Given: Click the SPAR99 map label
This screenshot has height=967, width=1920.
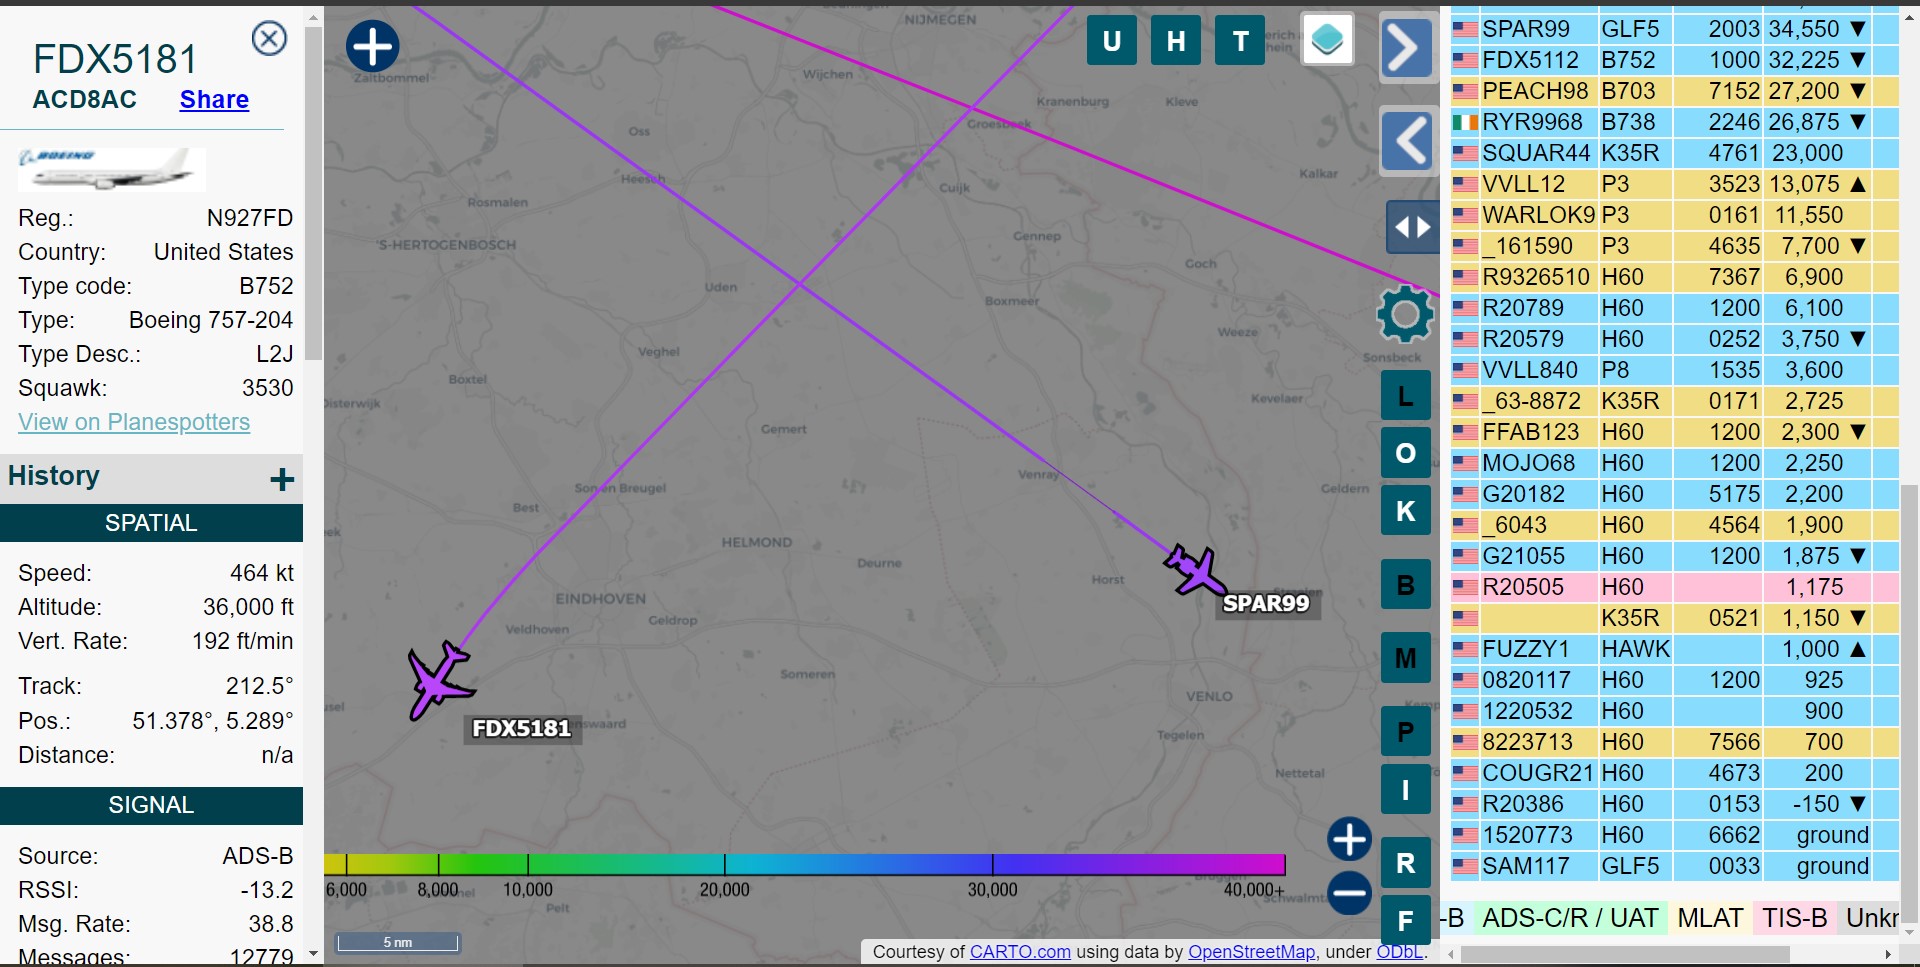Looking at the screenshot, I should point(1266,603).
